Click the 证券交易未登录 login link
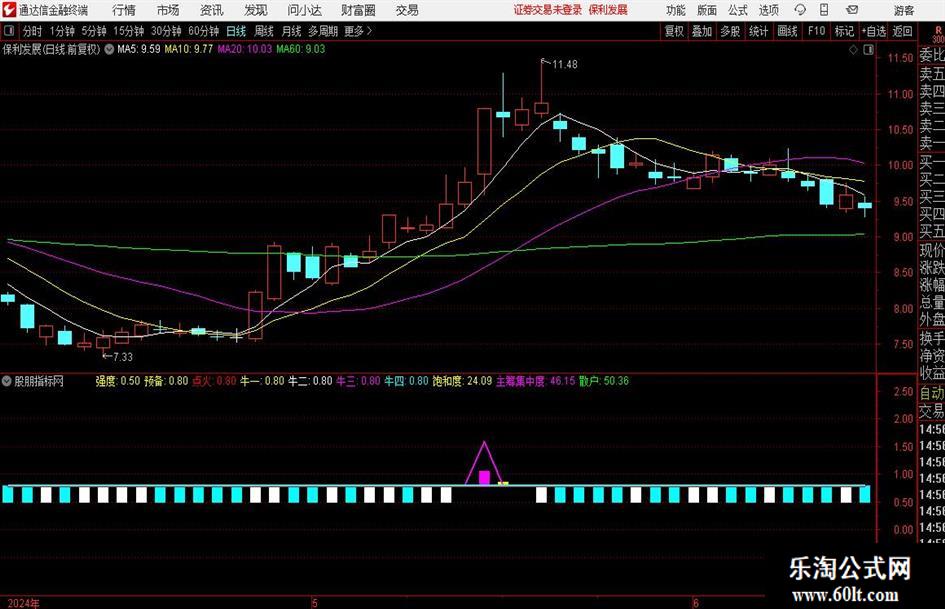 click(548, 10)
